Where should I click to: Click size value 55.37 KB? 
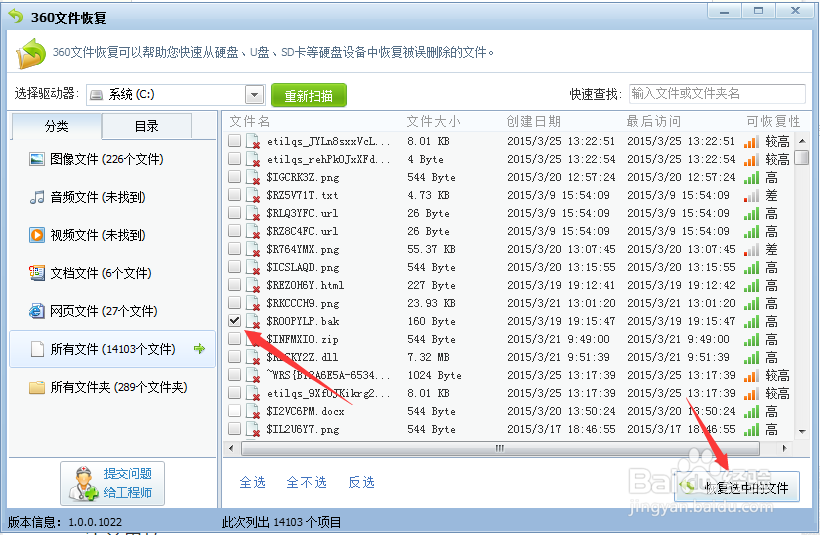pyautogui.click(x=431, y=249)
